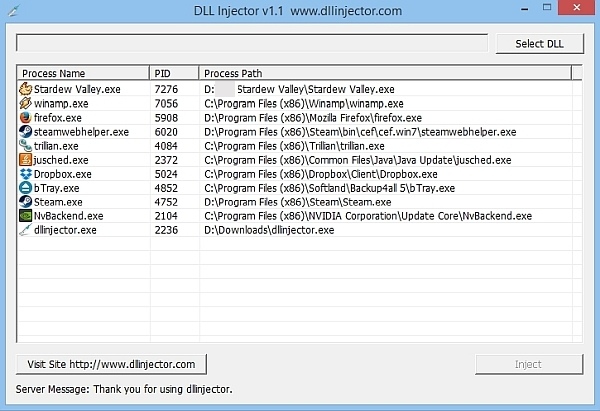Screen dimensions: 600x411
Task: Click the syringe icon beside dllinjector.exe
Action: [x=25, y=230]
